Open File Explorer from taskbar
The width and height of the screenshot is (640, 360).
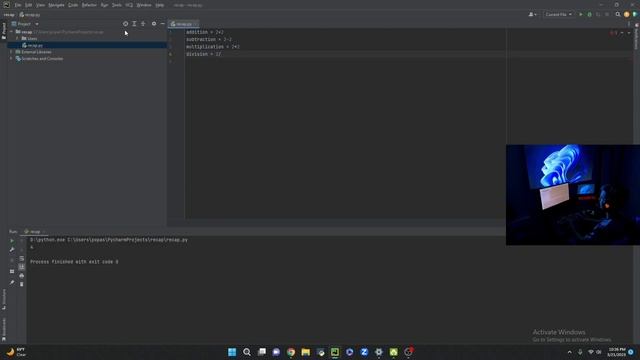pyautogui.click(x=305, y=352)
